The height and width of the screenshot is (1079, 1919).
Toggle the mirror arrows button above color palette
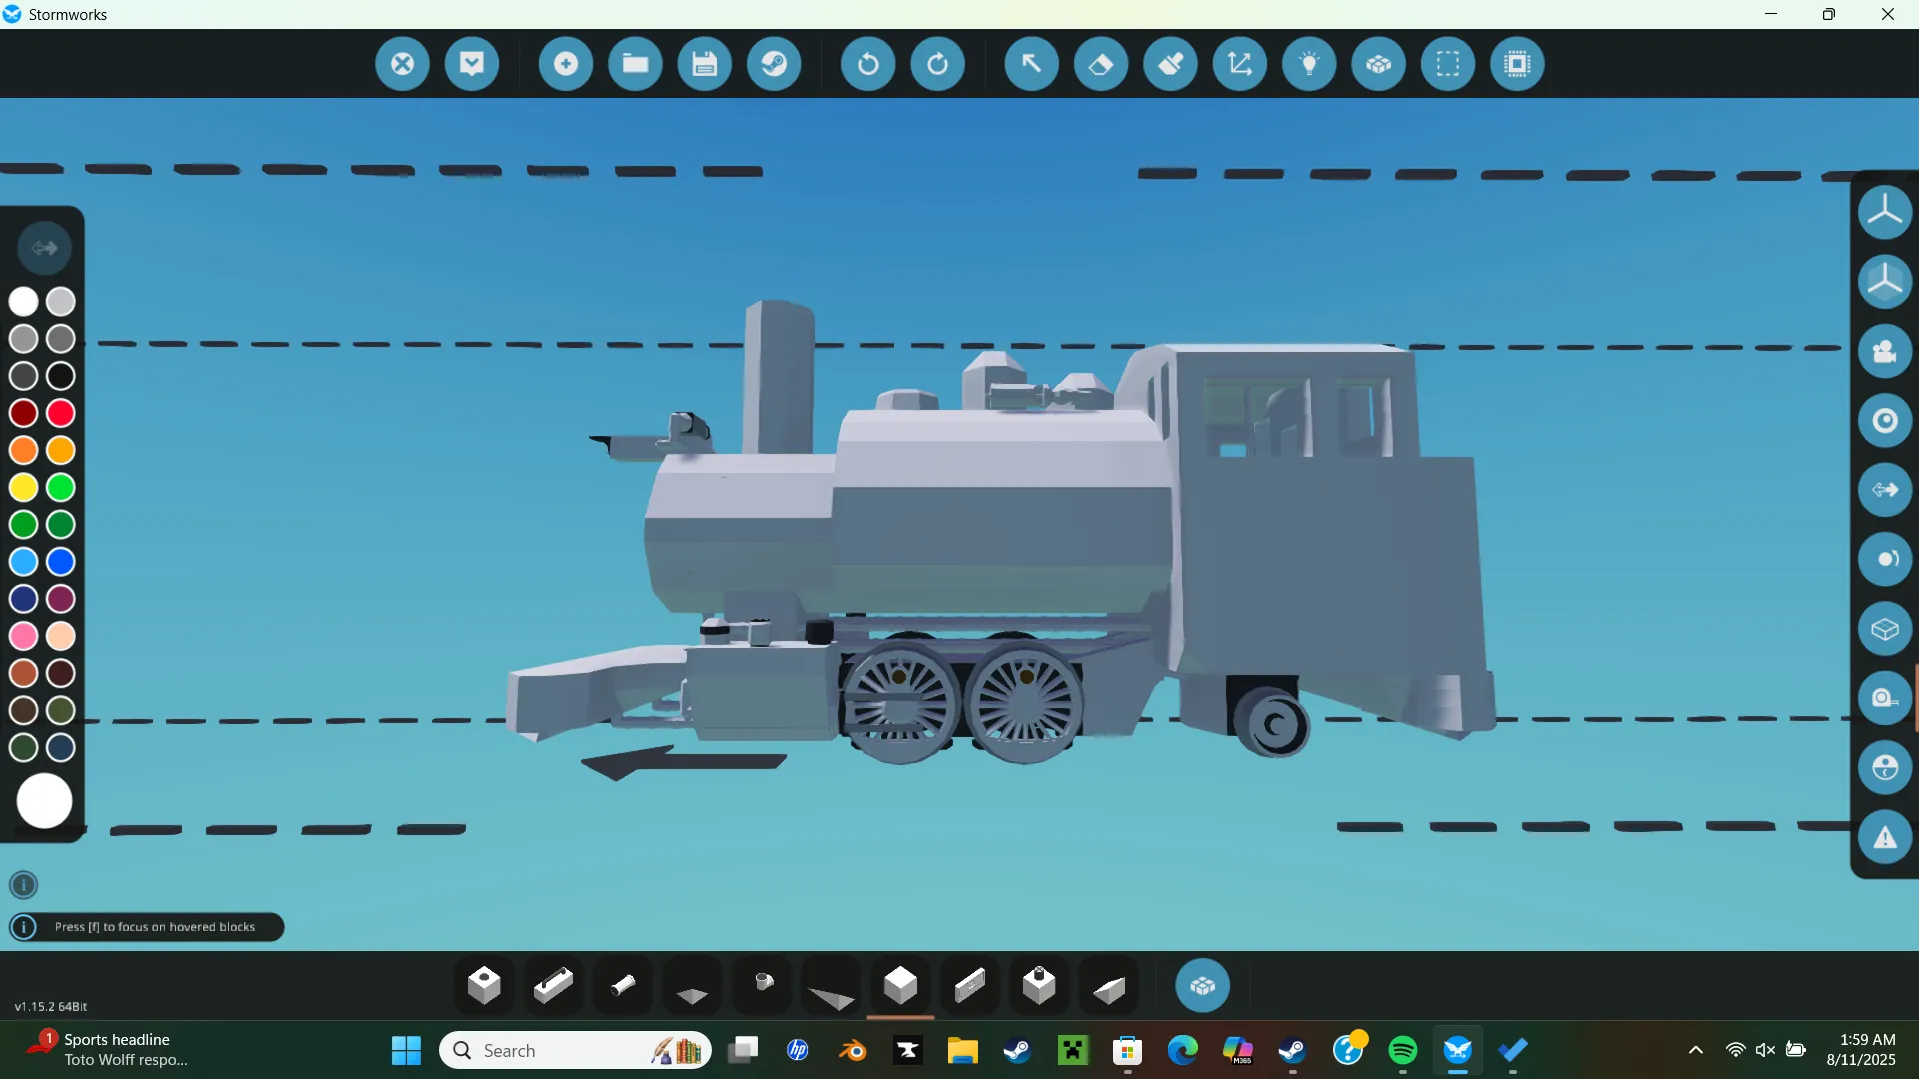[44, 248]
